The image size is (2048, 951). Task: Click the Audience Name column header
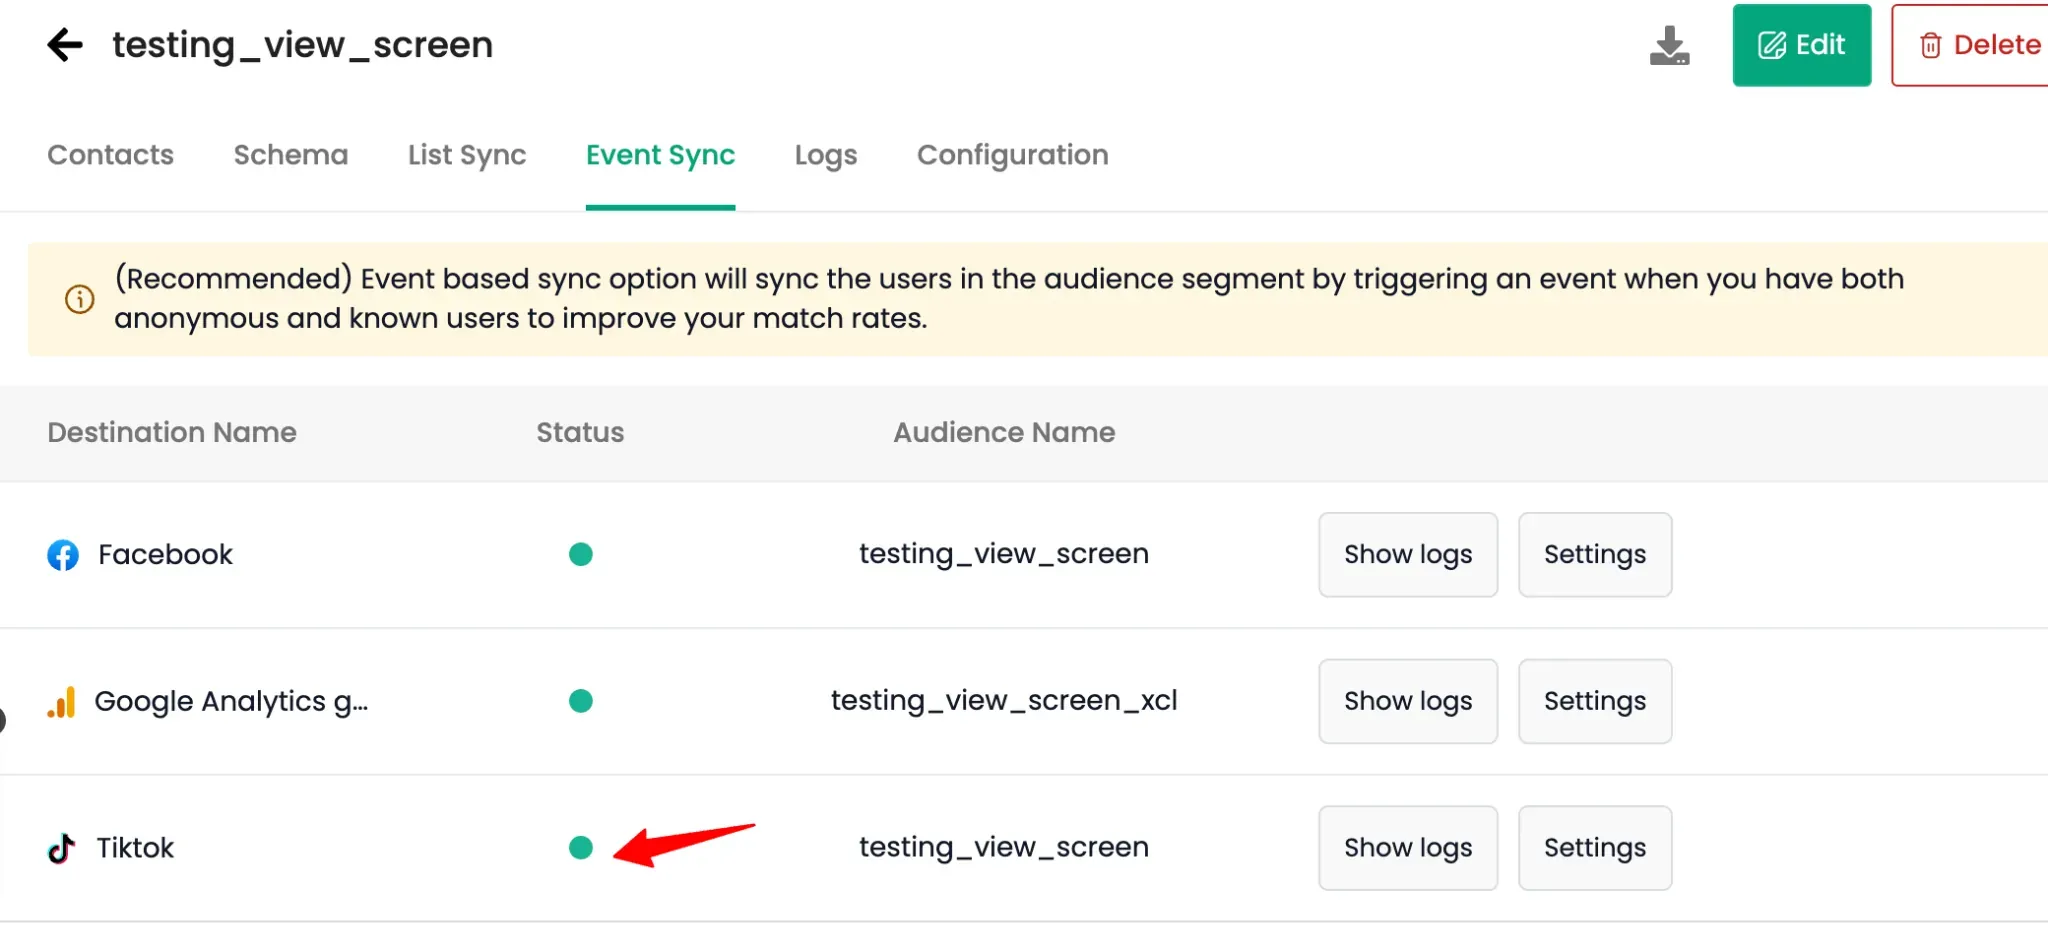pyautogui.click(x=1004, y=432)
